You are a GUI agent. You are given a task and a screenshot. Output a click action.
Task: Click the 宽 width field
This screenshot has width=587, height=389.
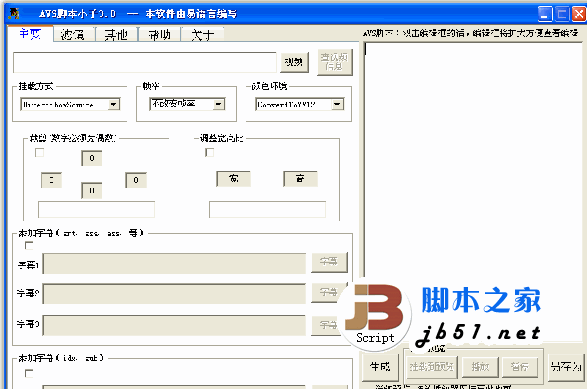(234, 179)
